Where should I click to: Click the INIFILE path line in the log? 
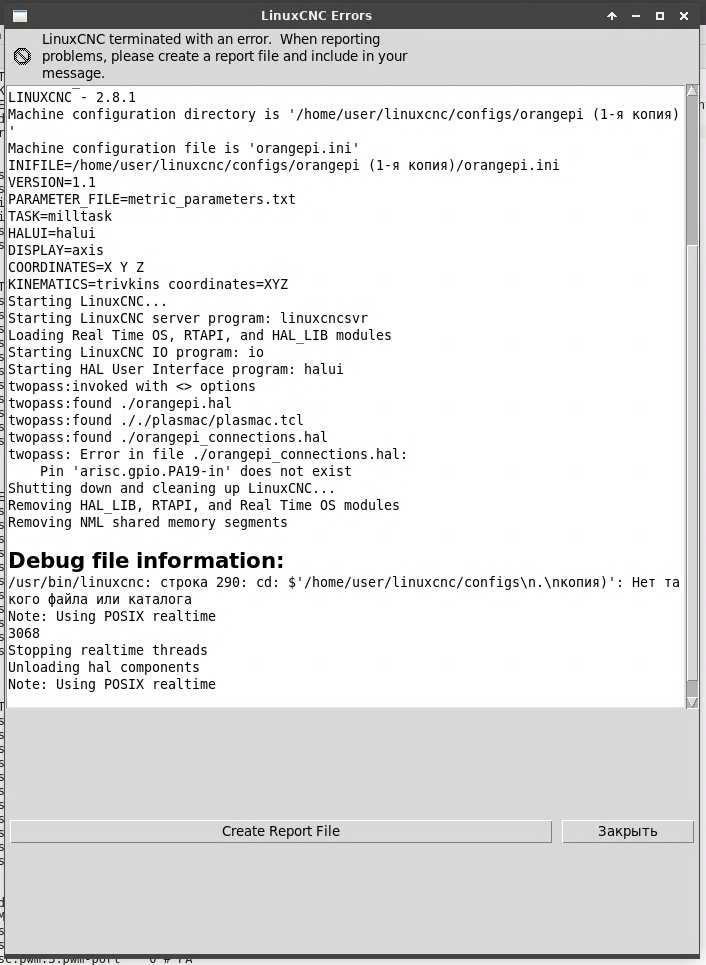283,165
